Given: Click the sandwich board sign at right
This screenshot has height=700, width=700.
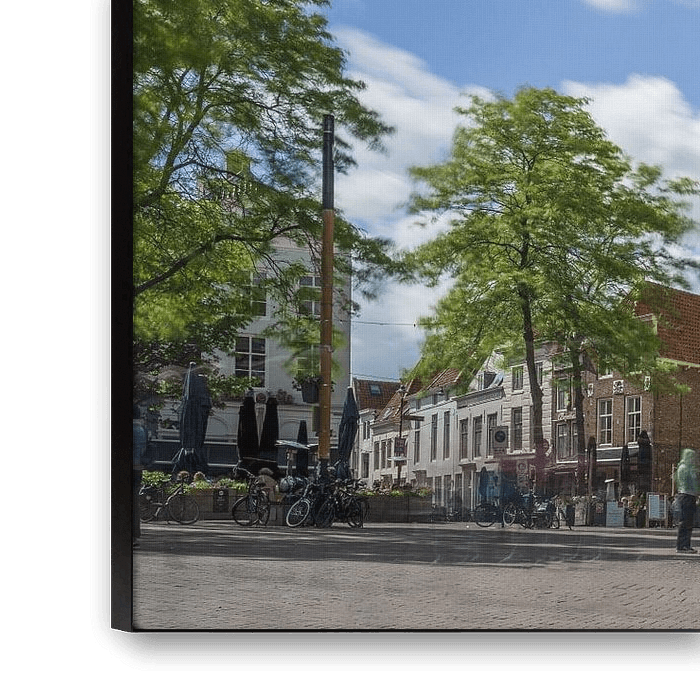Looking at the screenshot, I should click(656, 508).
